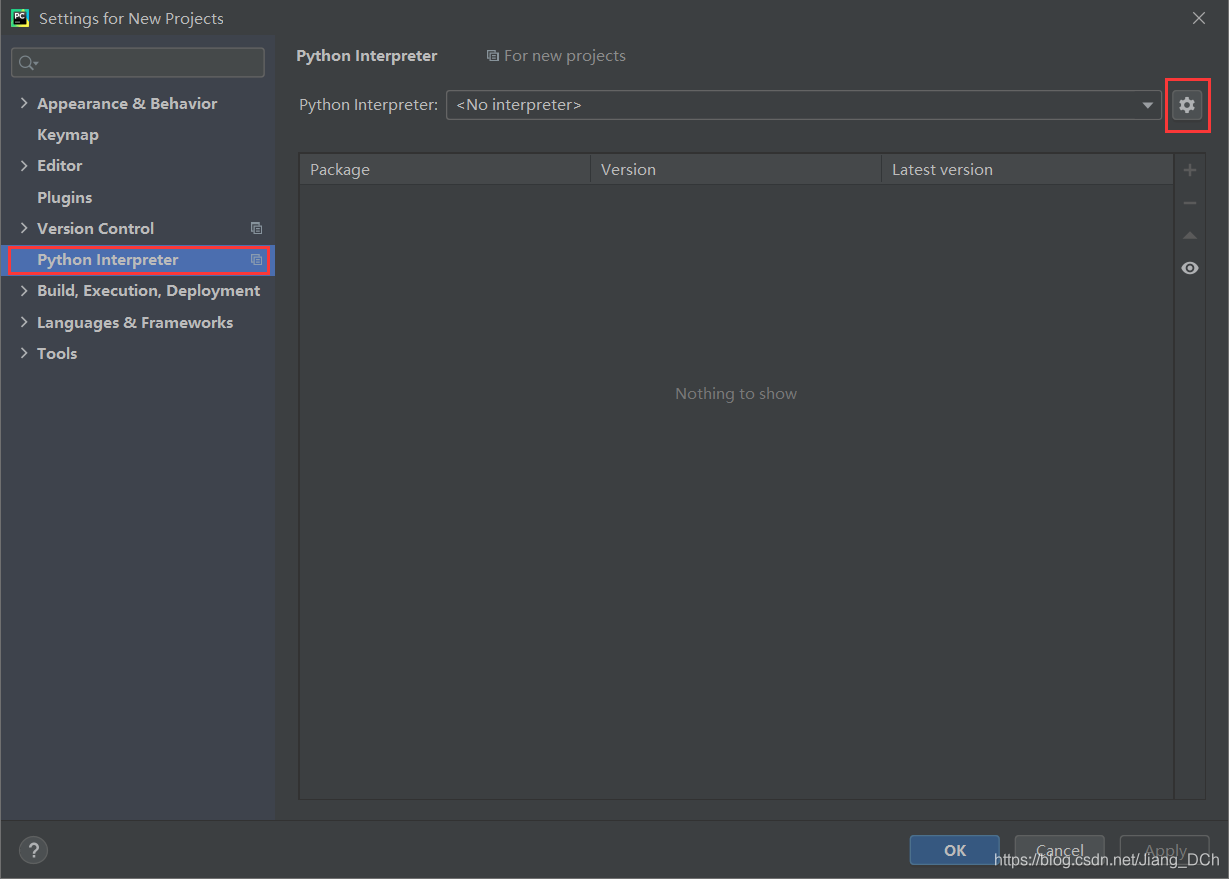Open Editor settings page
The height and width of the screenshot is (879, 1229).
pyautogui.click(x=60, y=165)
